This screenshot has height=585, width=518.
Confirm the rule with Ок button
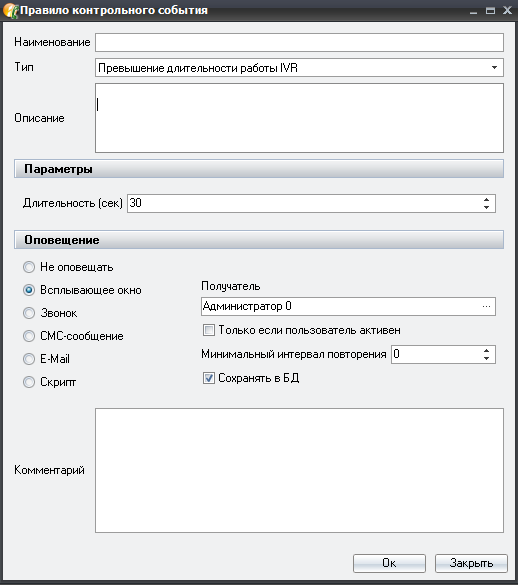(389, 563)
